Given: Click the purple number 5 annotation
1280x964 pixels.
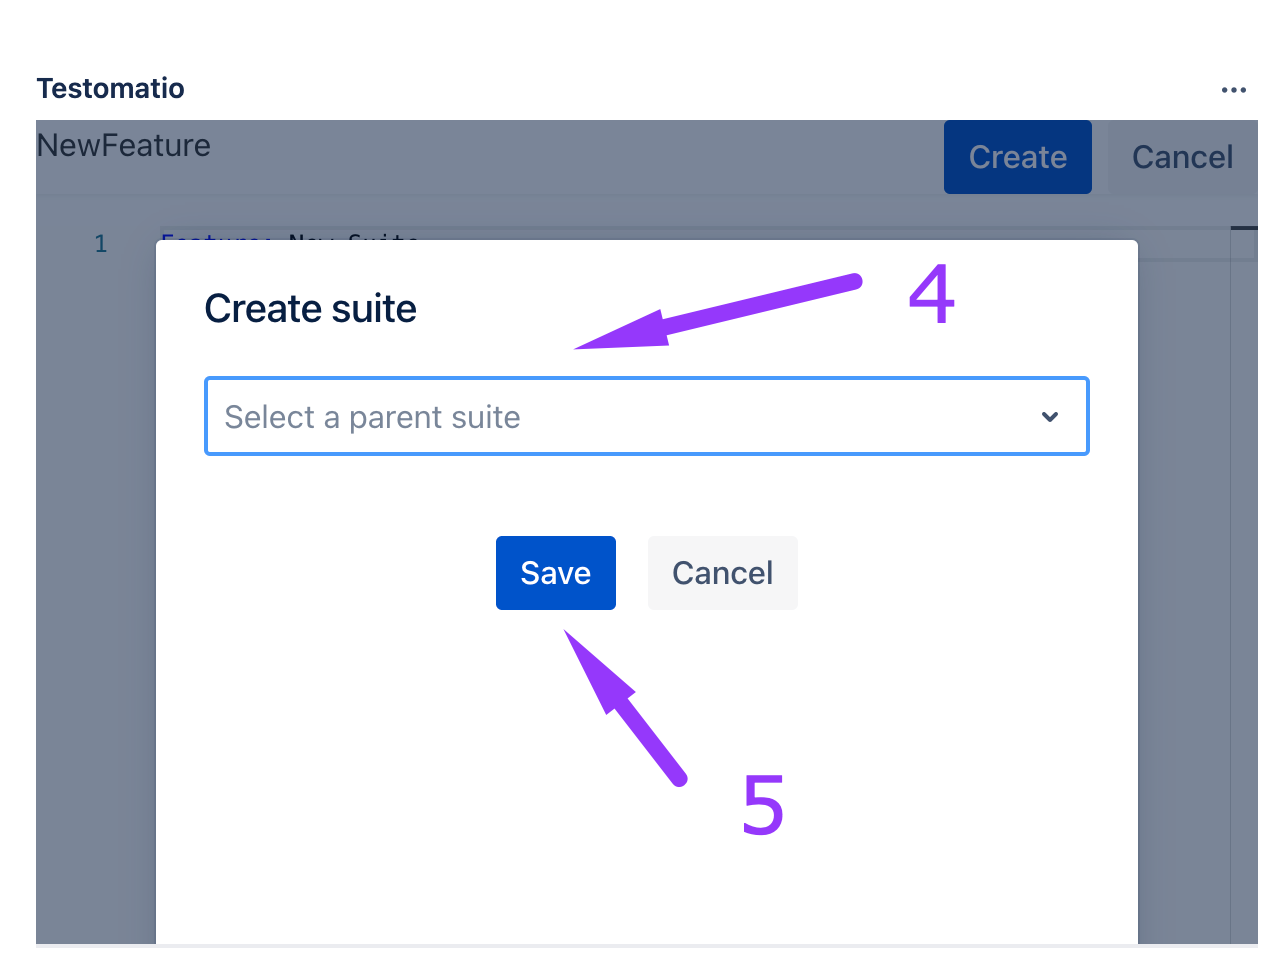Looking at the screenshot, I should tap(762, 805).
